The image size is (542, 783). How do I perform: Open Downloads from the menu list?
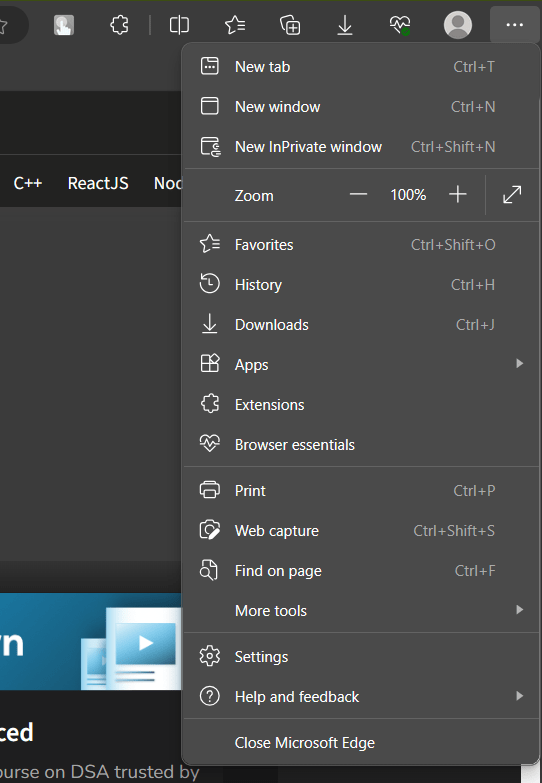coord(361,325)
